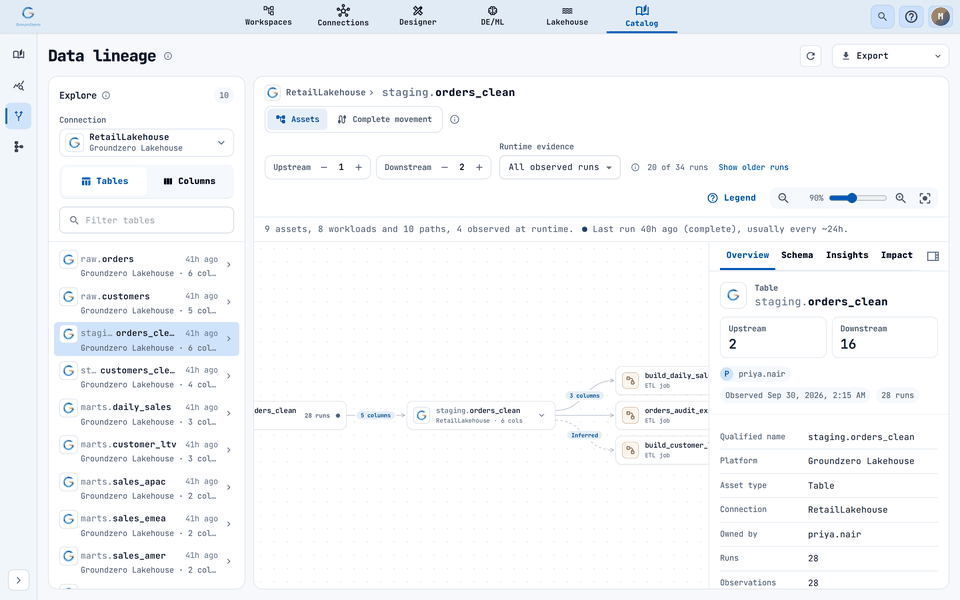Expand the marts.customer_ltv row chevron
The image size is (960, 600).
(228, 450)
